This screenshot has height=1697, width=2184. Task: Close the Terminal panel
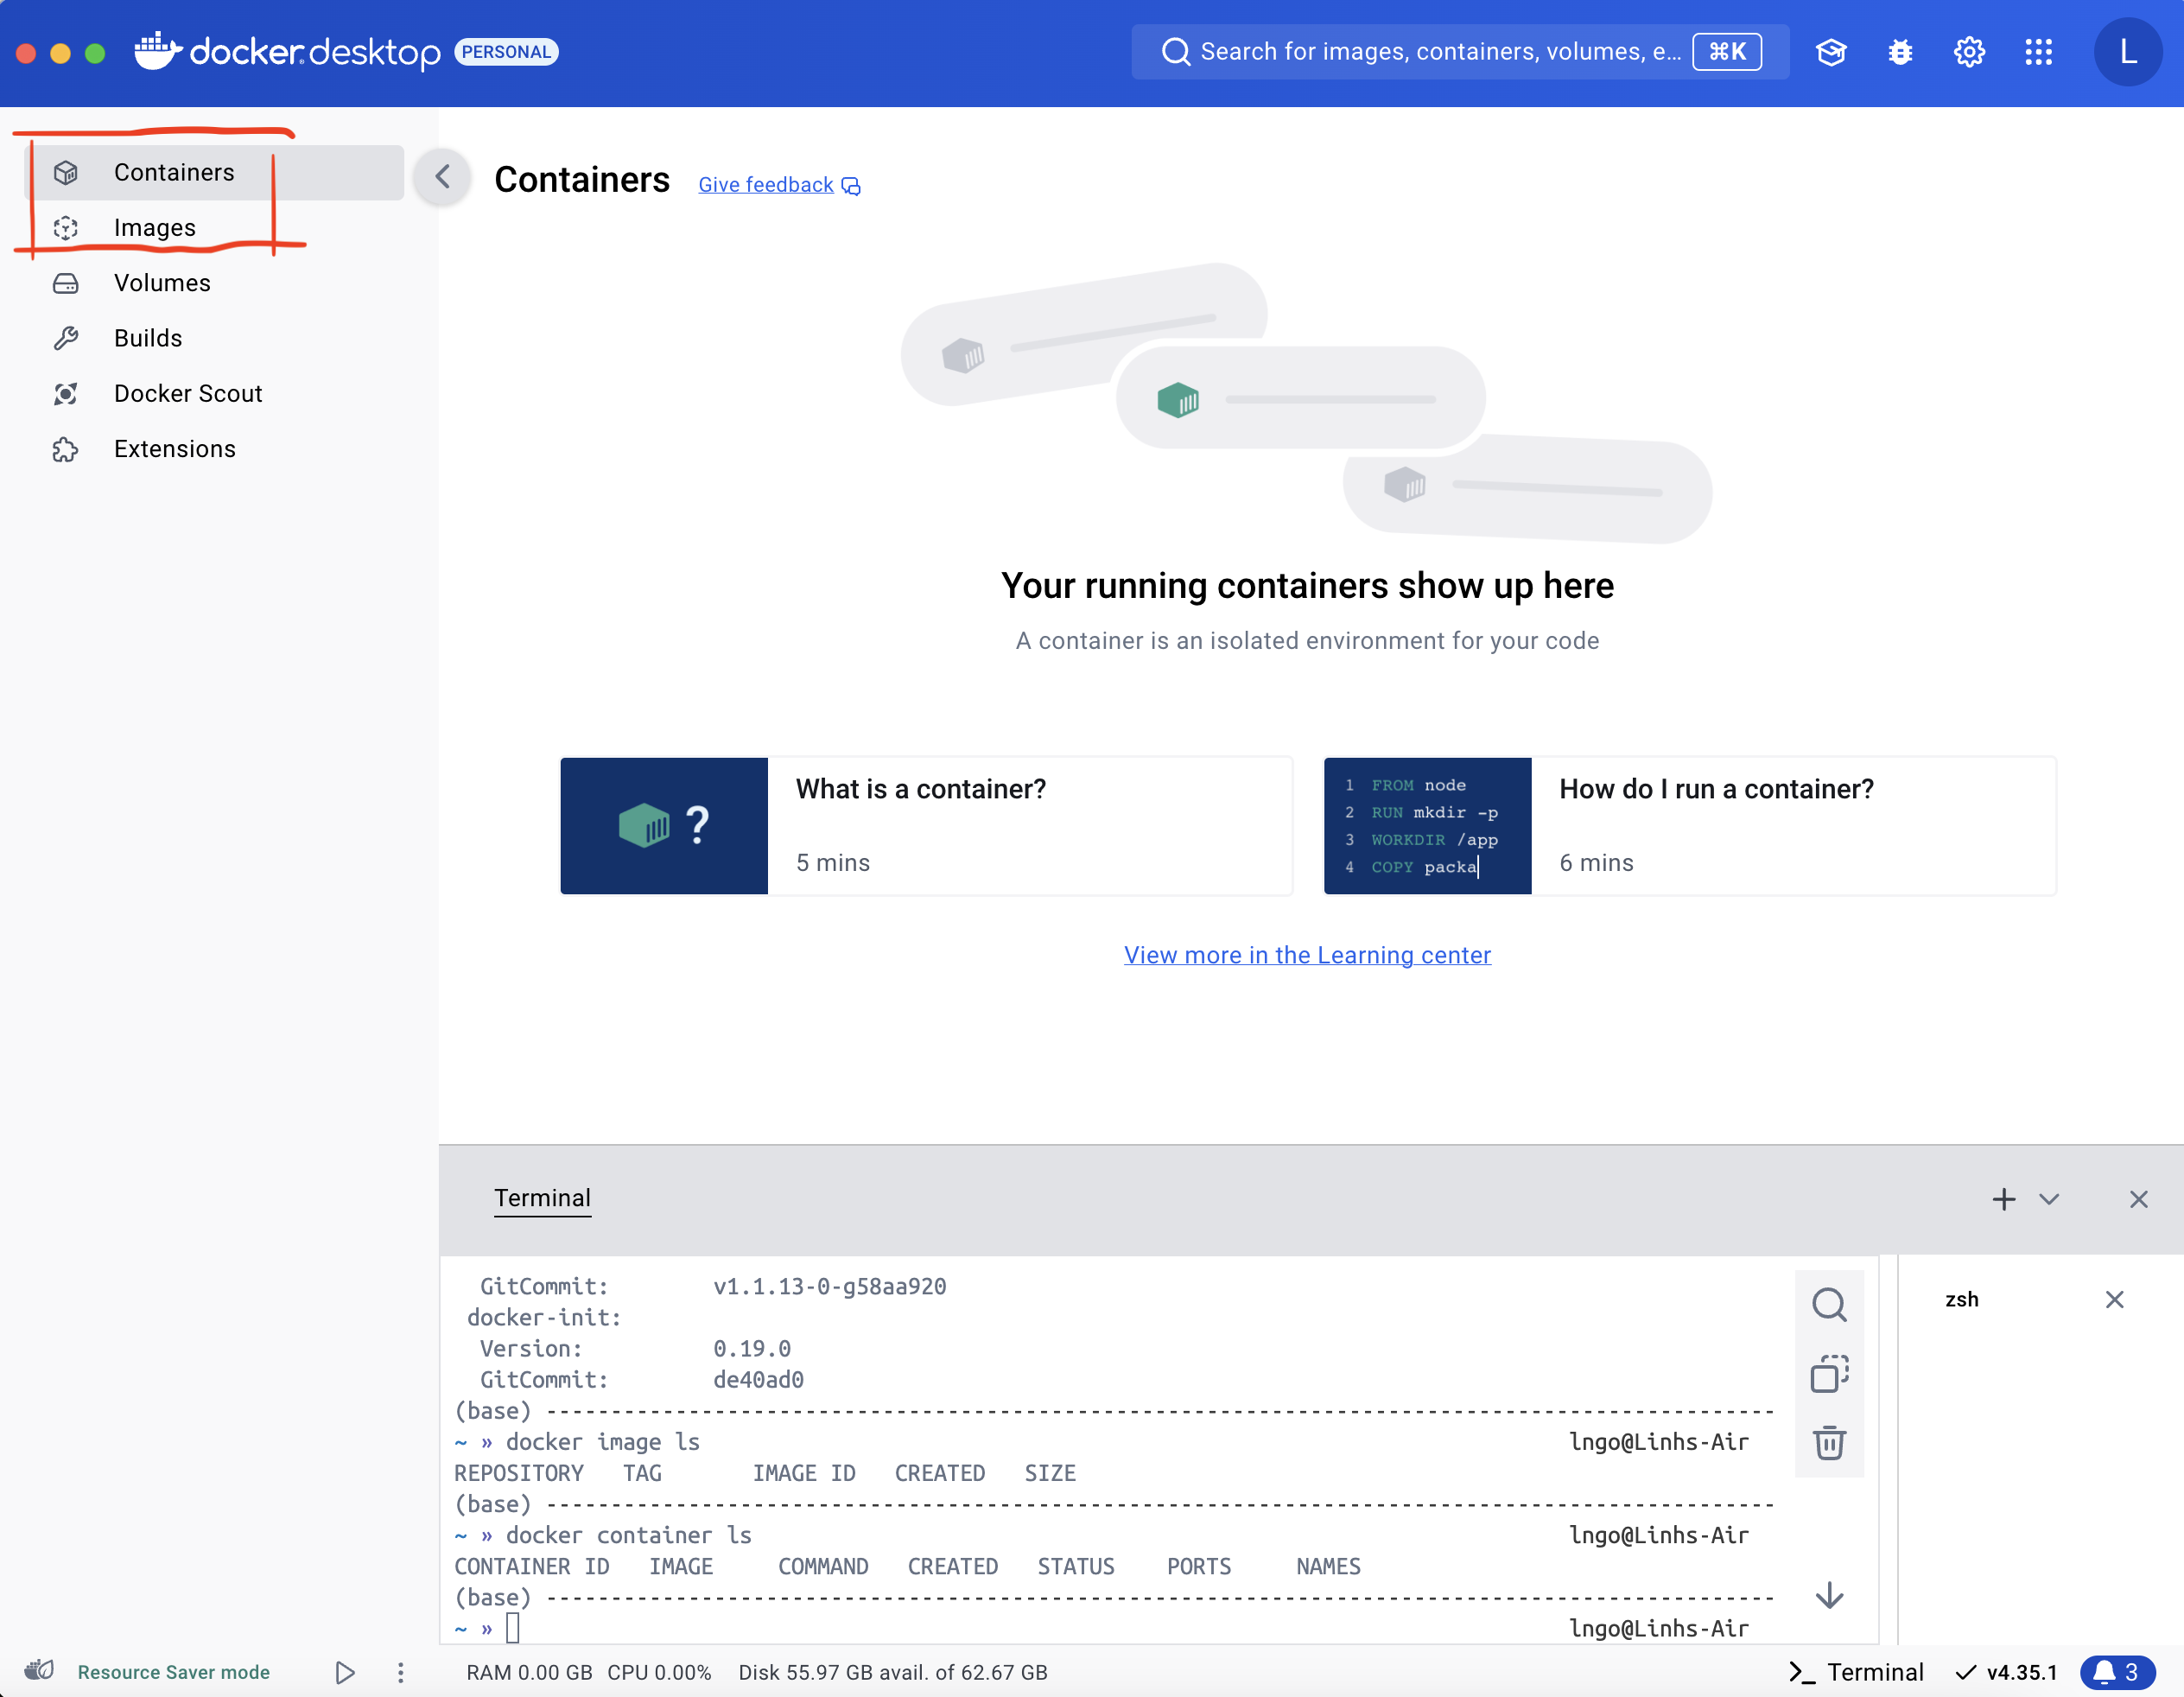click(2139, 1199)
